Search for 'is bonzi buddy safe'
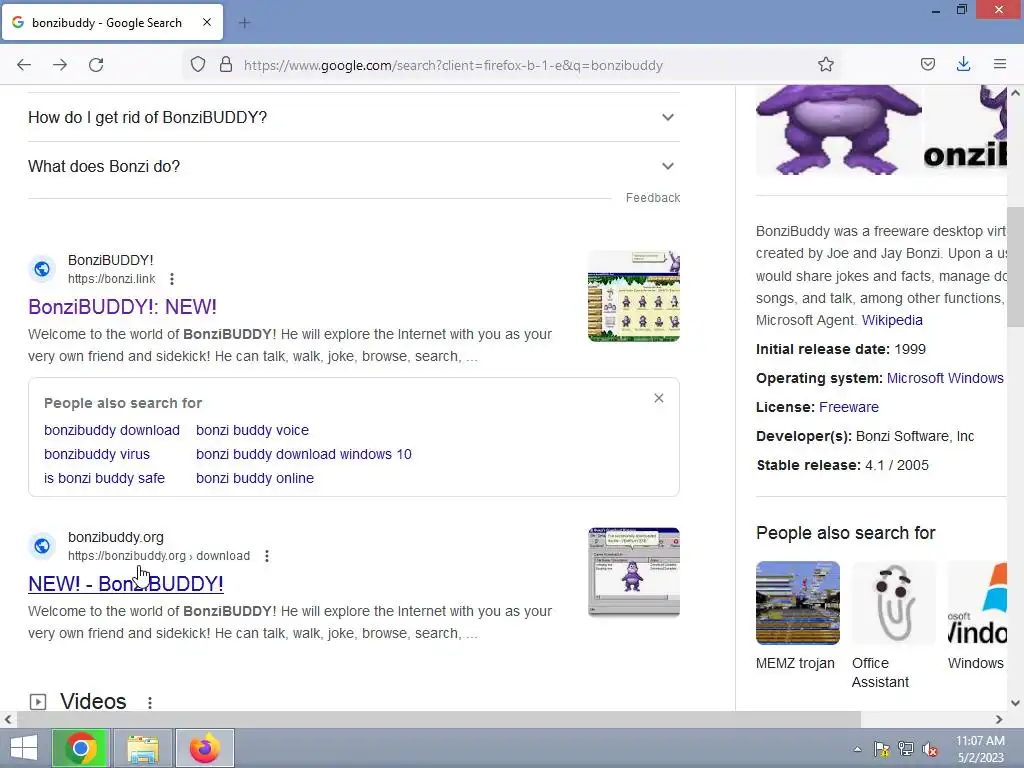The image size is (1024, 768). pyautogui.click(x=104, y=479)
